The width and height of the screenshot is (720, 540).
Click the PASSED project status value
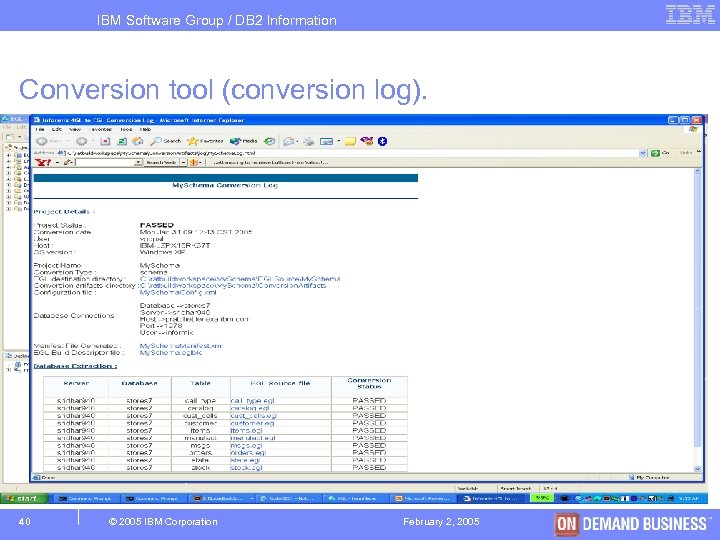point(157,225)
